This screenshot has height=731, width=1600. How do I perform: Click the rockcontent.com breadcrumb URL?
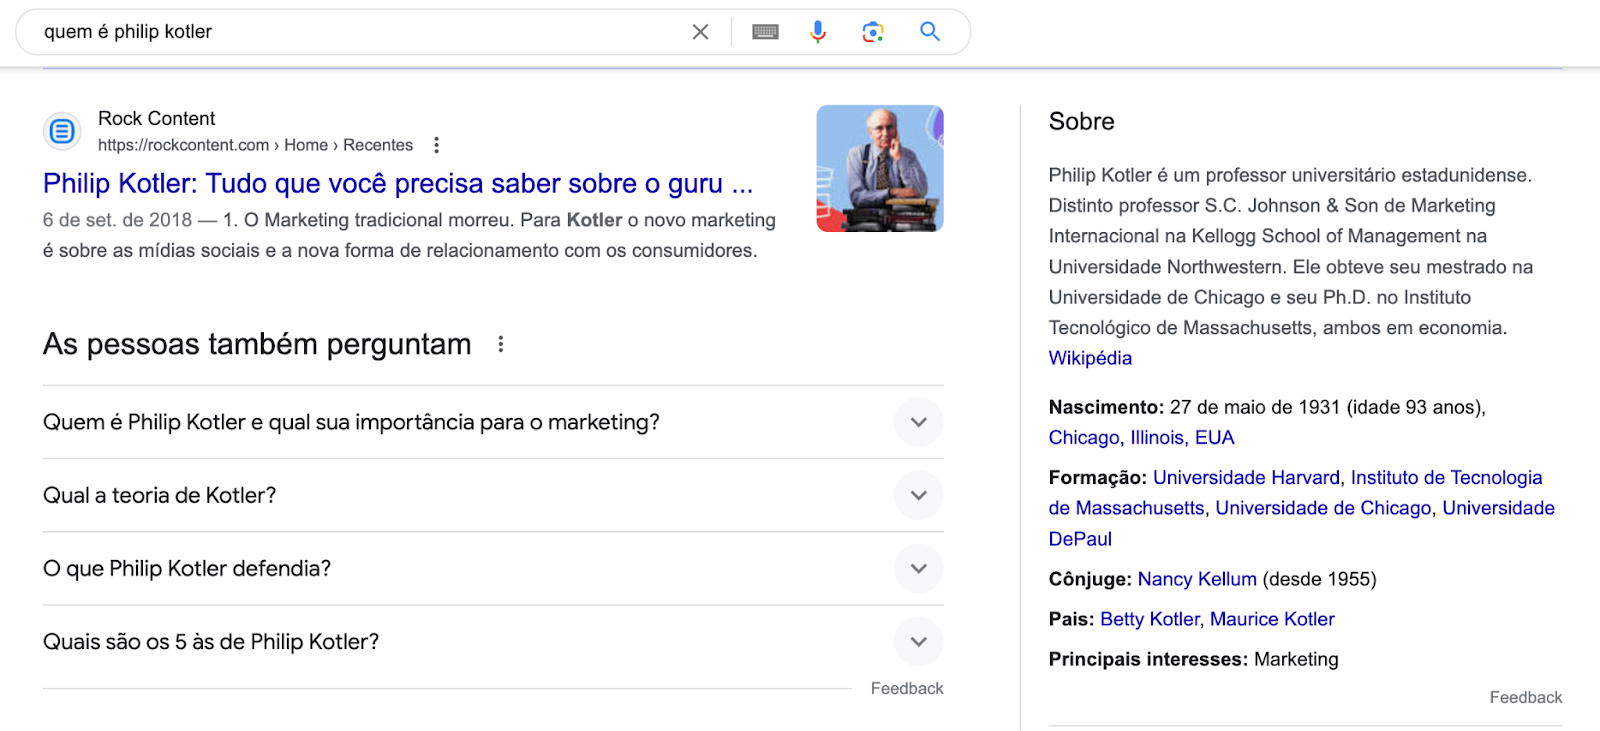pos(255,145)
